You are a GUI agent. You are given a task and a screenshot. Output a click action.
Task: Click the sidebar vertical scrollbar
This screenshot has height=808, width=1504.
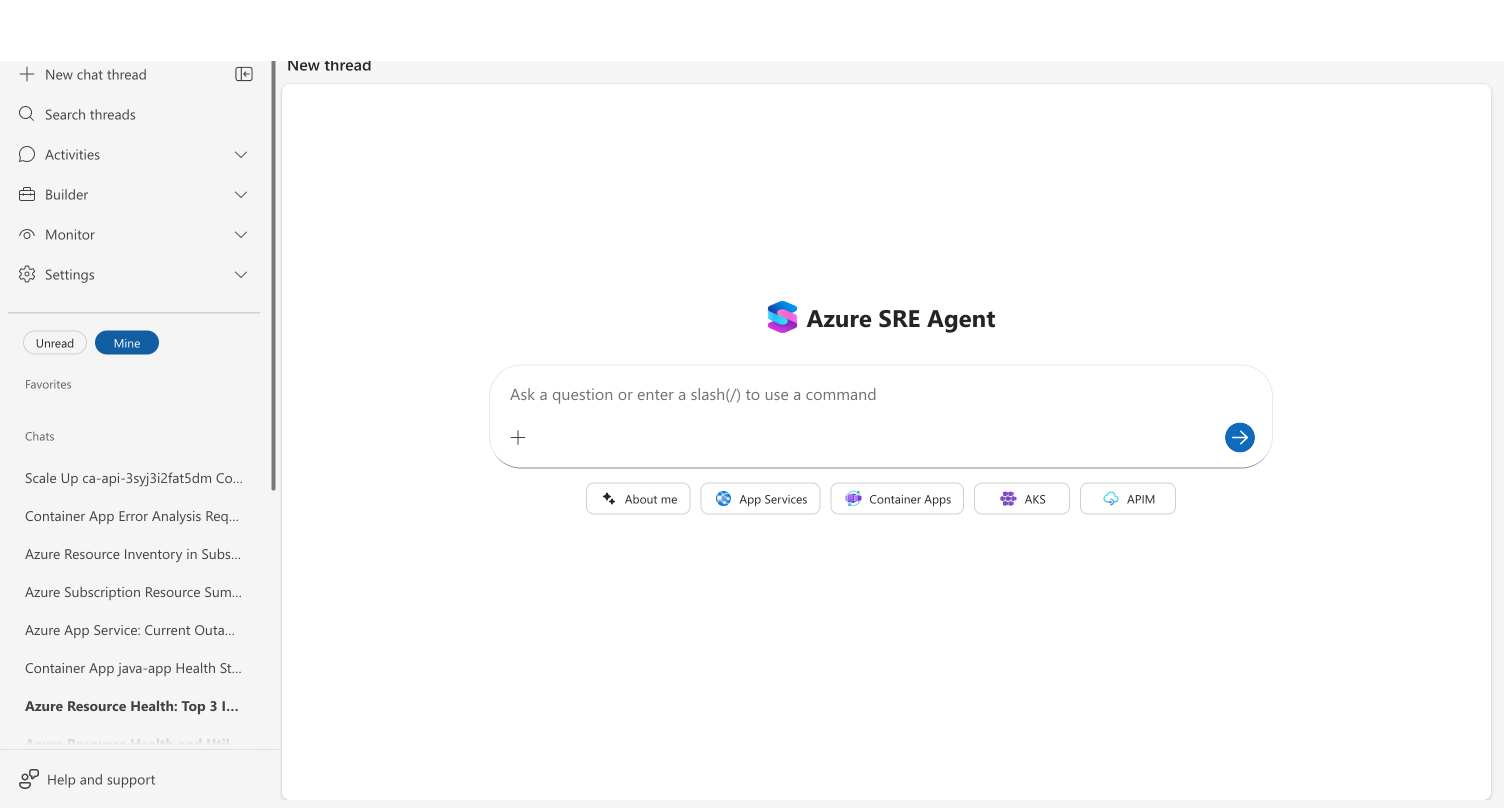(x=273, y=275)
